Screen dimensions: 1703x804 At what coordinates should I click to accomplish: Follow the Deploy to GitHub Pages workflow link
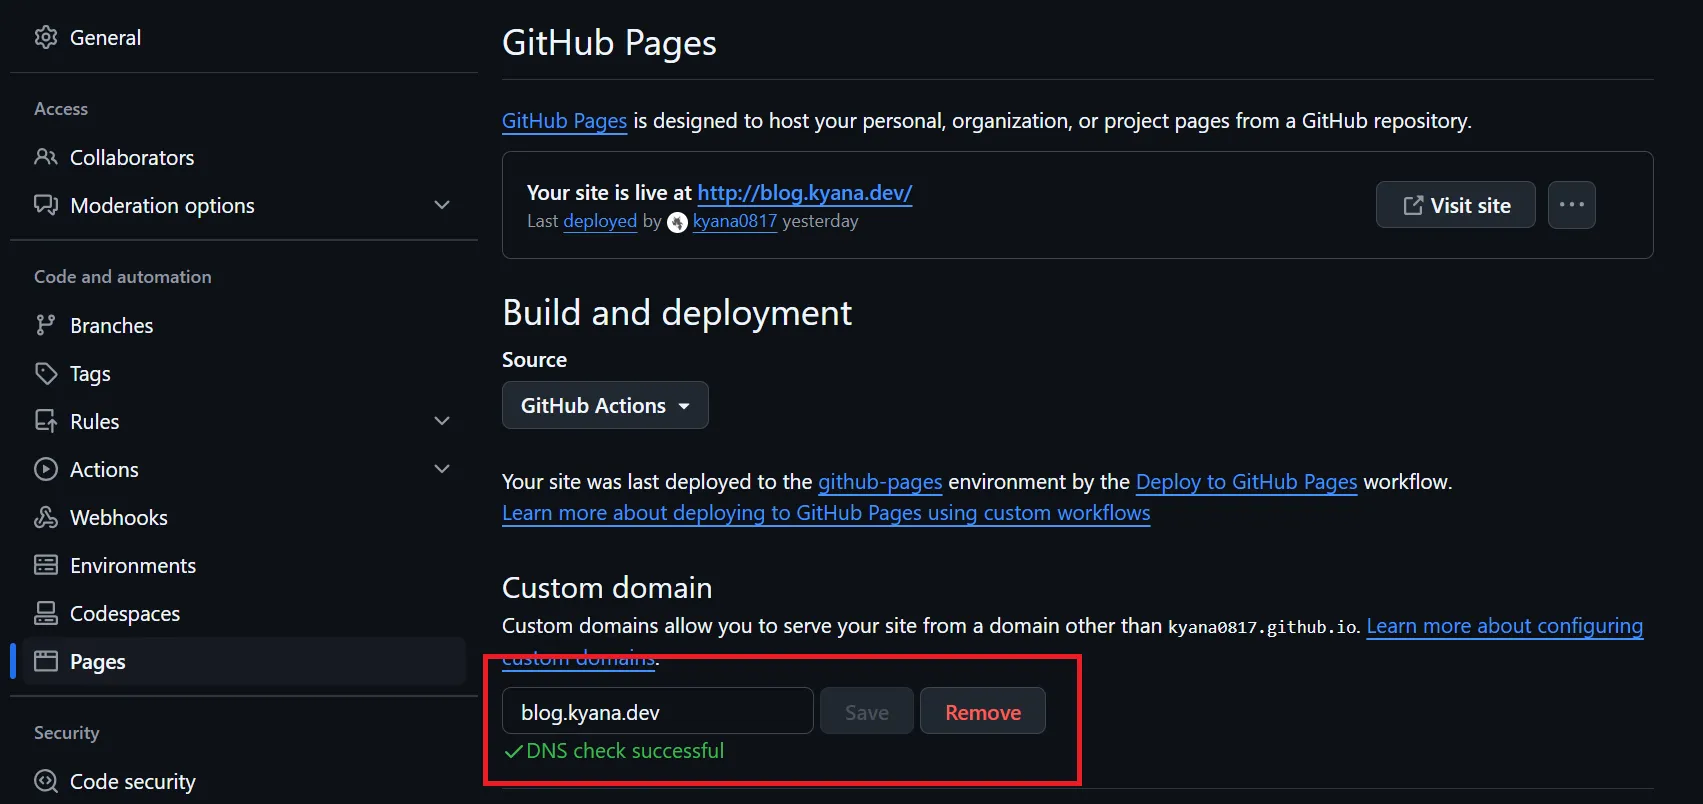point(1246,482)
